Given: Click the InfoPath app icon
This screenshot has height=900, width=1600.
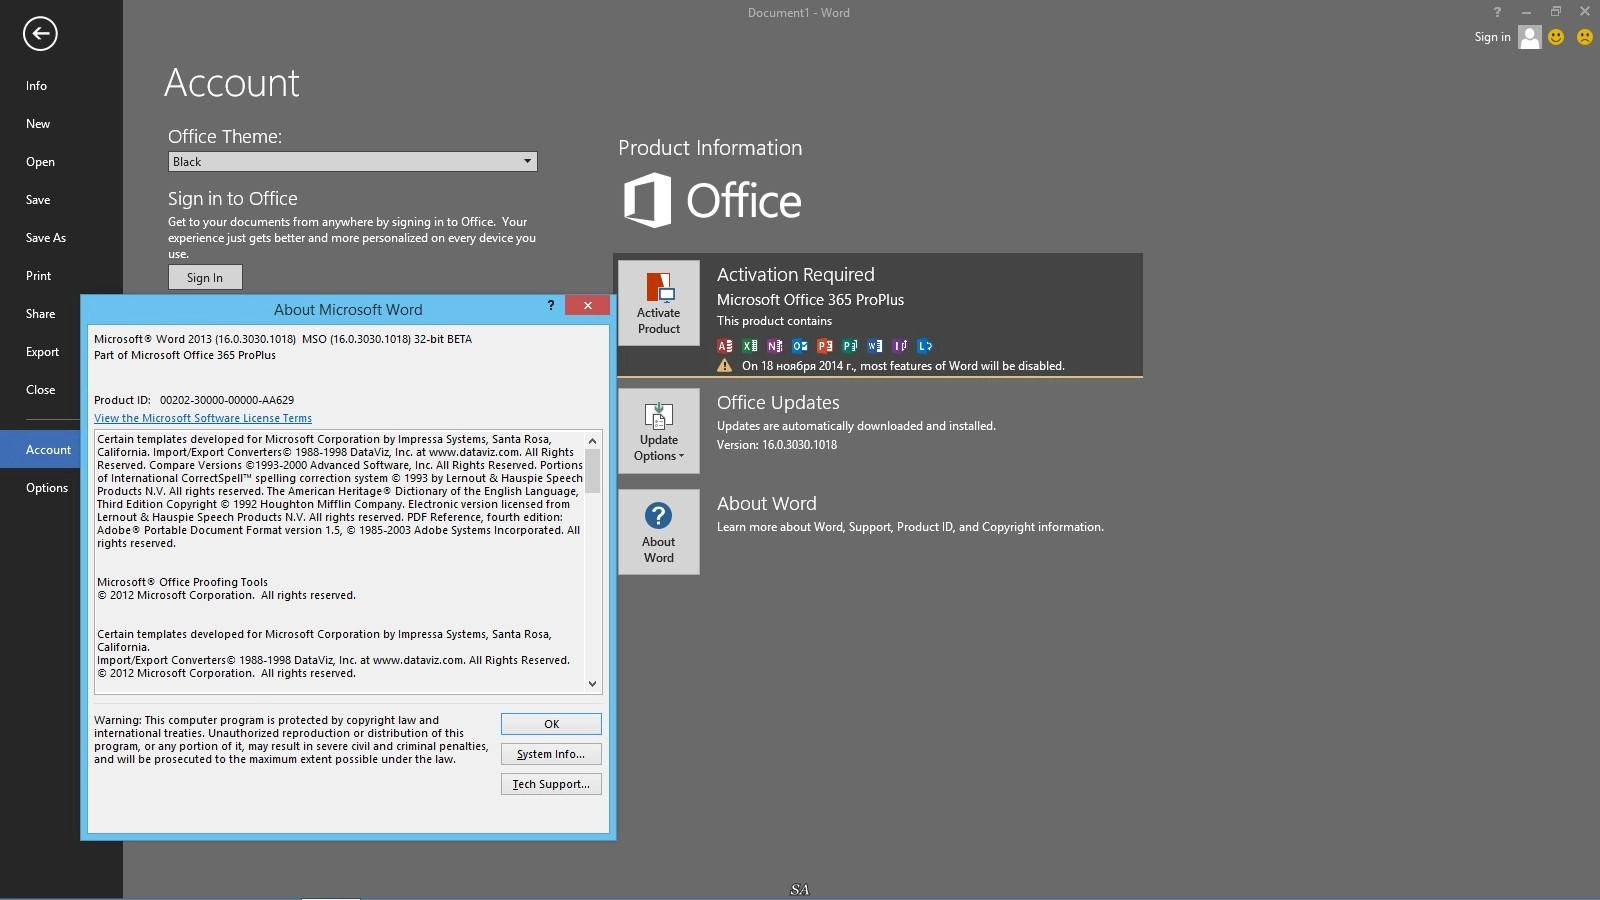Looking at the screenshot, I should point(900,346).
